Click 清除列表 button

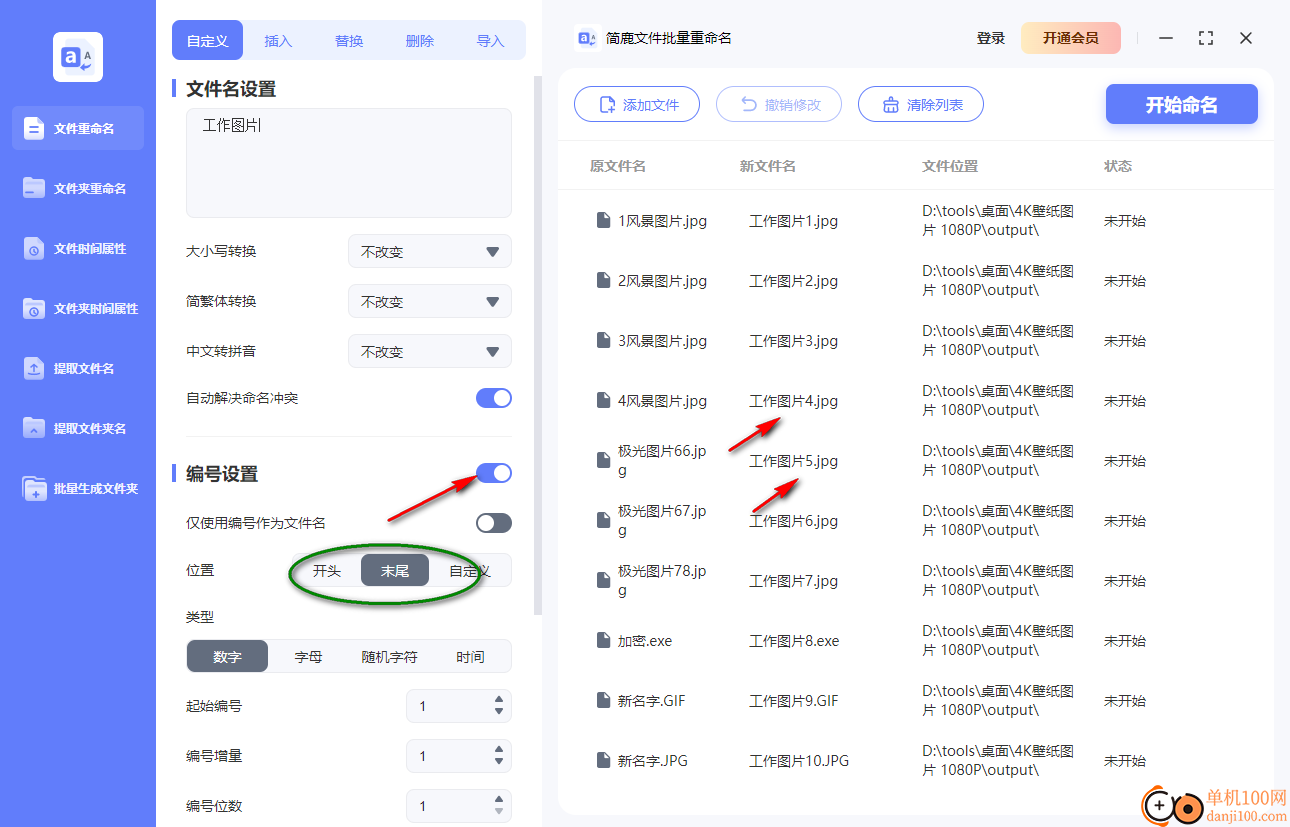click(x=921, y=104)
